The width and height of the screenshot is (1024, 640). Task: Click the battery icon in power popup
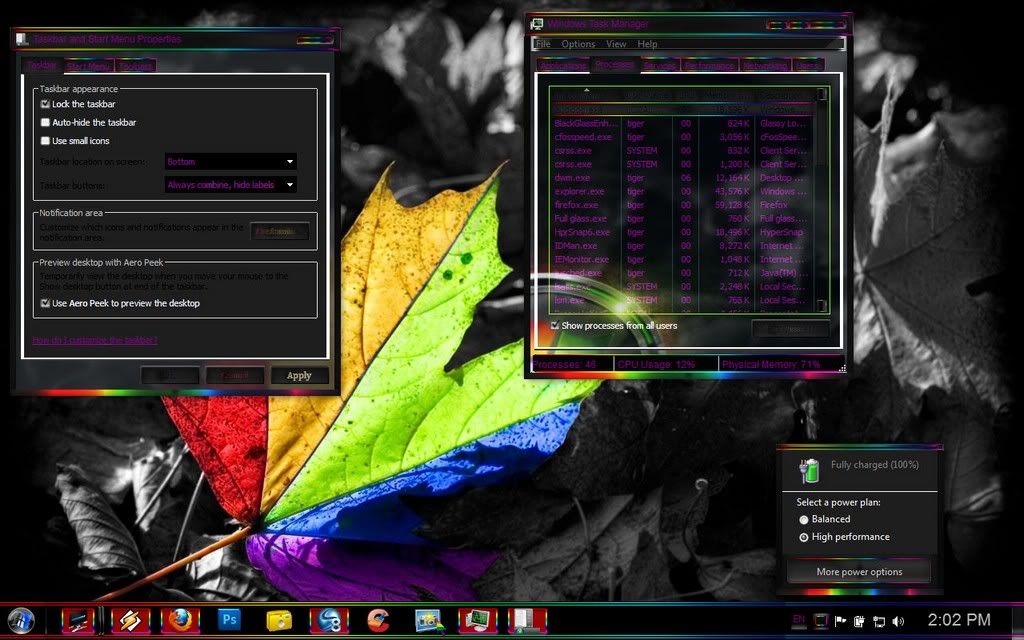[x=809, y=469]
